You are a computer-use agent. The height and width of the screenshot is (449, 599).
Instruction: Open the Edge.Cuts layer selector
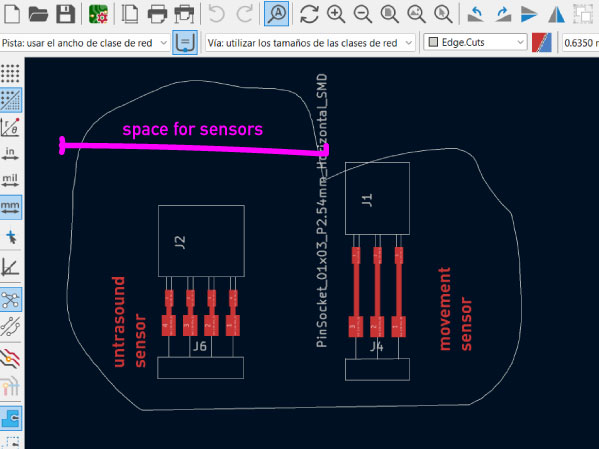pos(475,42)
